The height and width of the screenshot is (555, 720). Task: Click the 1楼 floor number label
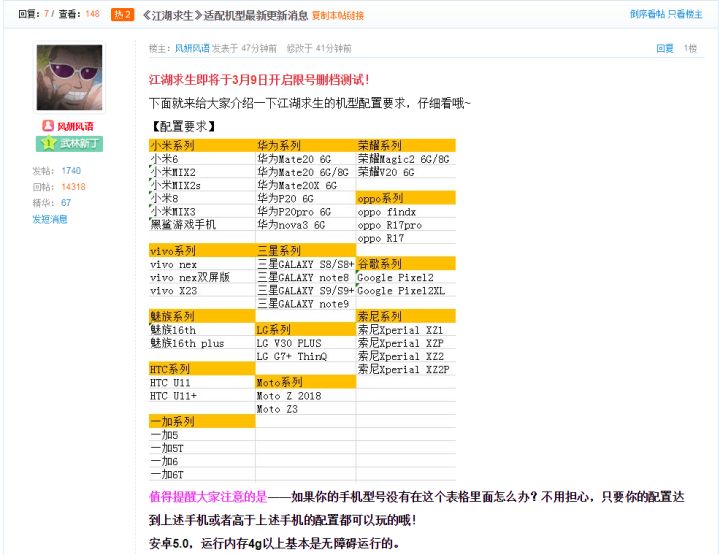[x=690, y=48]
